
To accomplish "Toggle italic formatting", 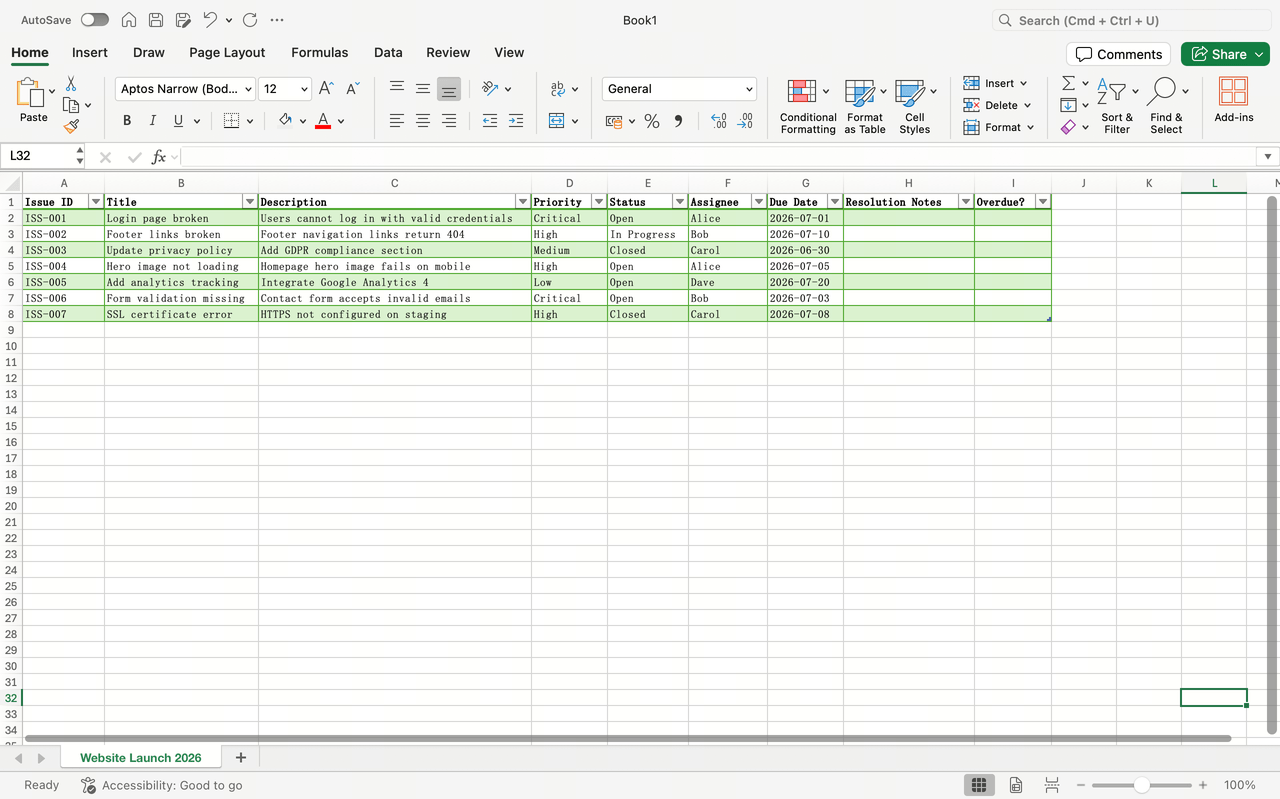I will pos(152,121).
